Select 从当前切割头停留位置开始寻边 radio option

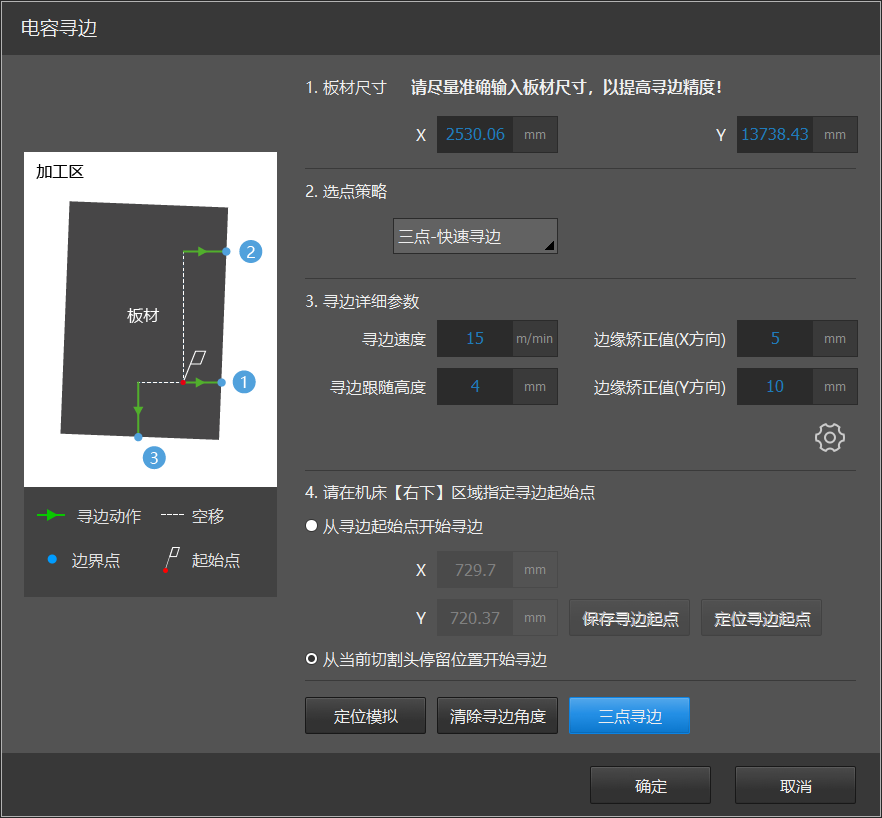point(312,660)
